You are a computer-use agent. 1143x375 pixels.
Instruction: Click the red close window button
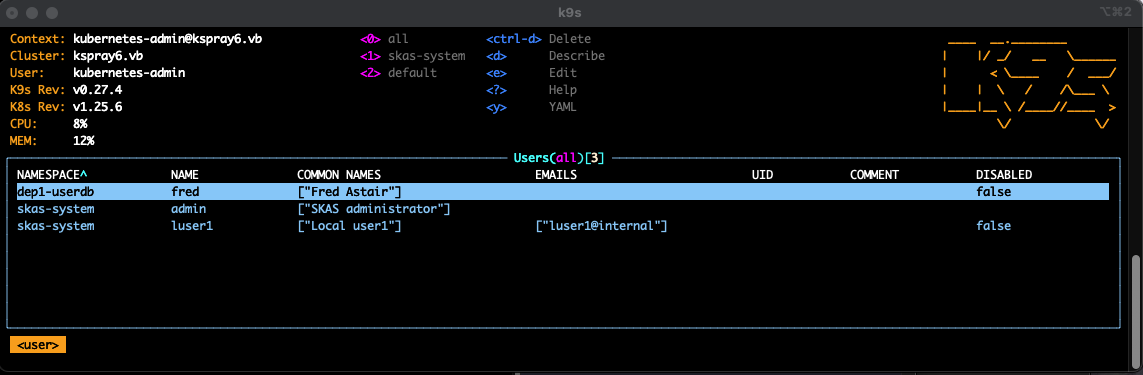[13, 12]
